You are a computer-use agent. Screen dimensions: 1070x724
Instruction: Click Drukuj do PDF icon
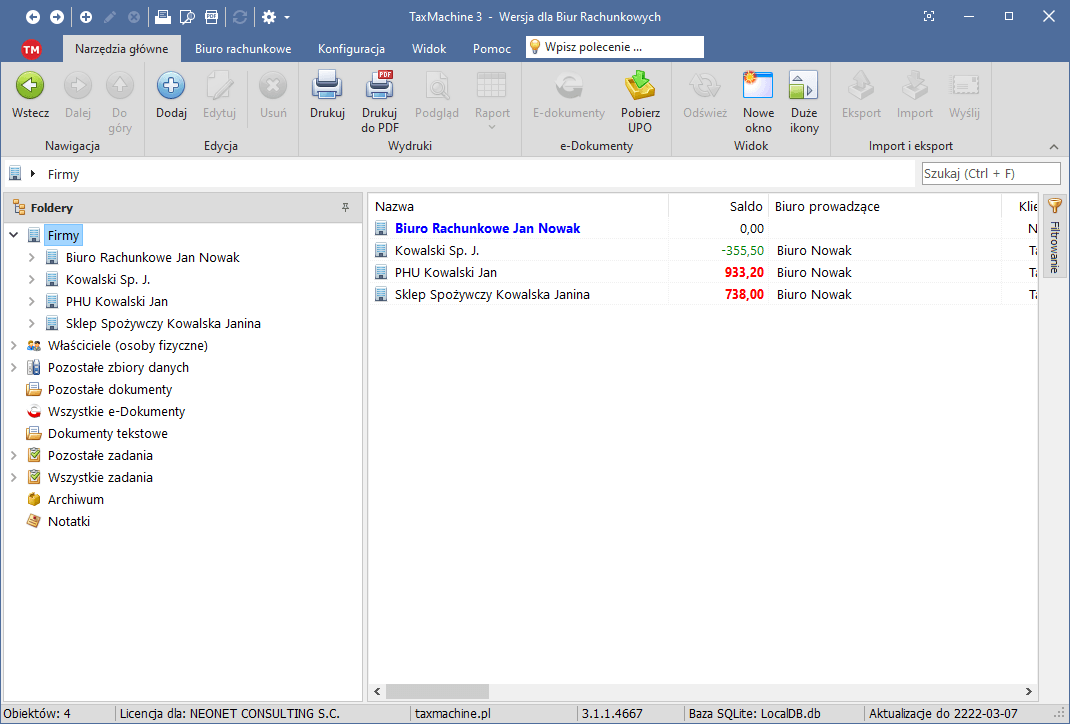coord(380,88)
